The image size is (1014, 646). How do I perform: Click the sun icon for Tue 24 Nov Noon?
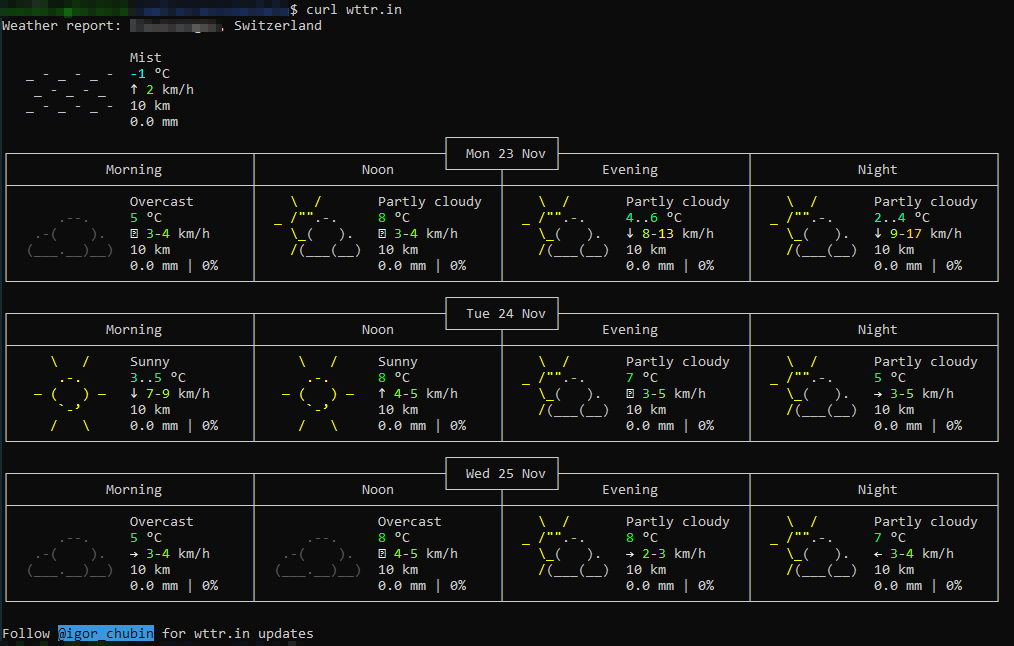pyautogui.click(x=318, y=393)
